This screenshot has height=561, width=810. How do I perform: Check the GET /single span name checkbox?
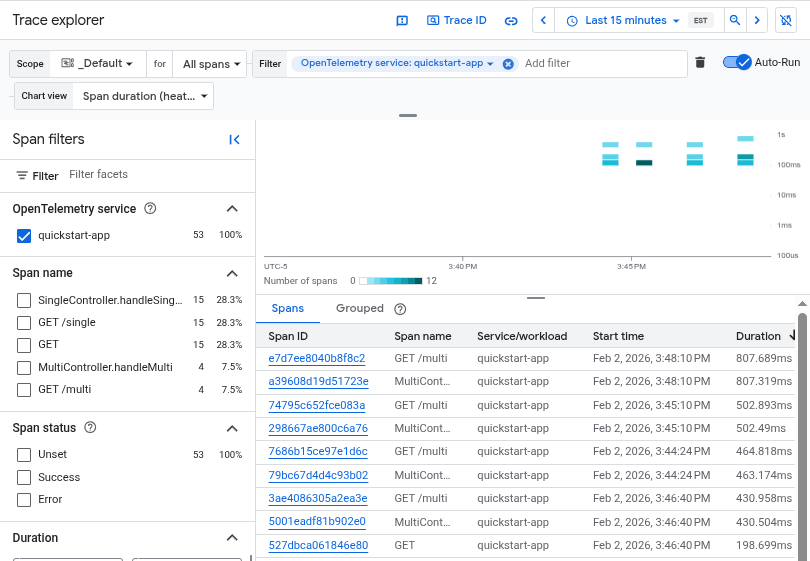tap(24, 322)
